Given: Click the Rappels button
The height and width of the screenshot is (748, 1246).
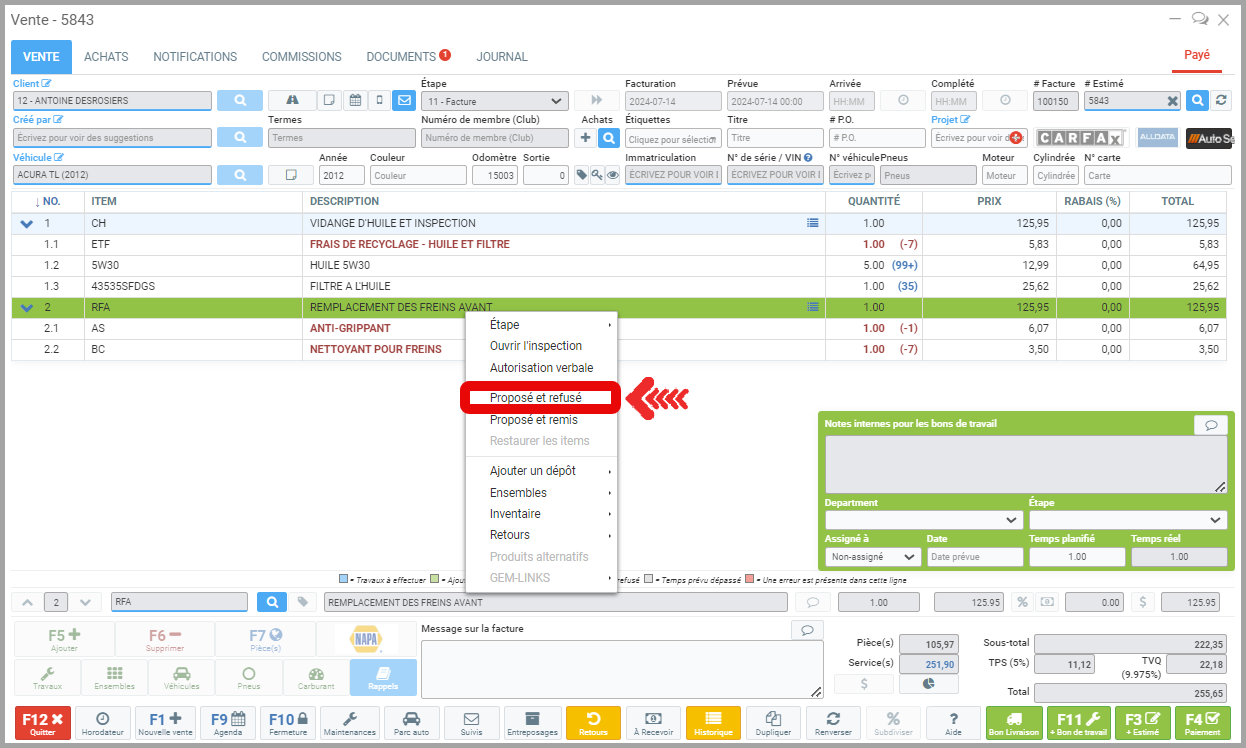Looking at the screenshot, I should pos(383,678).
